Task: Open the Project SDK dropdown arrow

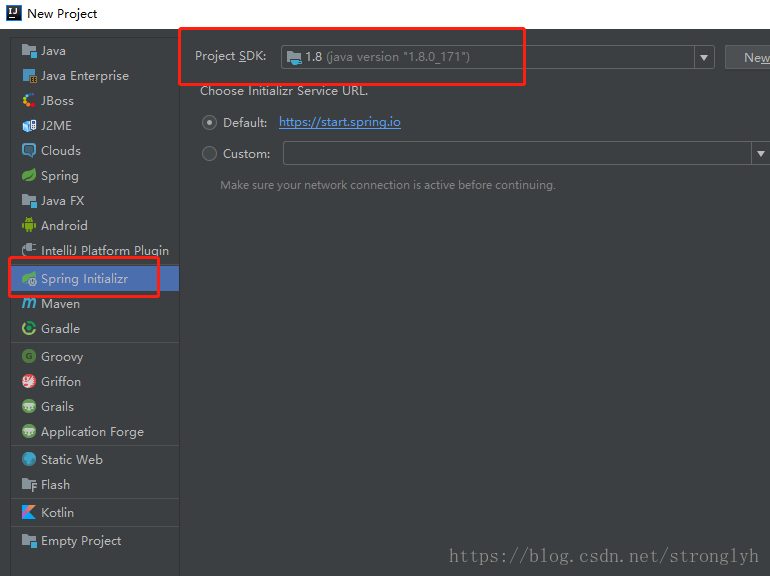Action: click(704, 57)
